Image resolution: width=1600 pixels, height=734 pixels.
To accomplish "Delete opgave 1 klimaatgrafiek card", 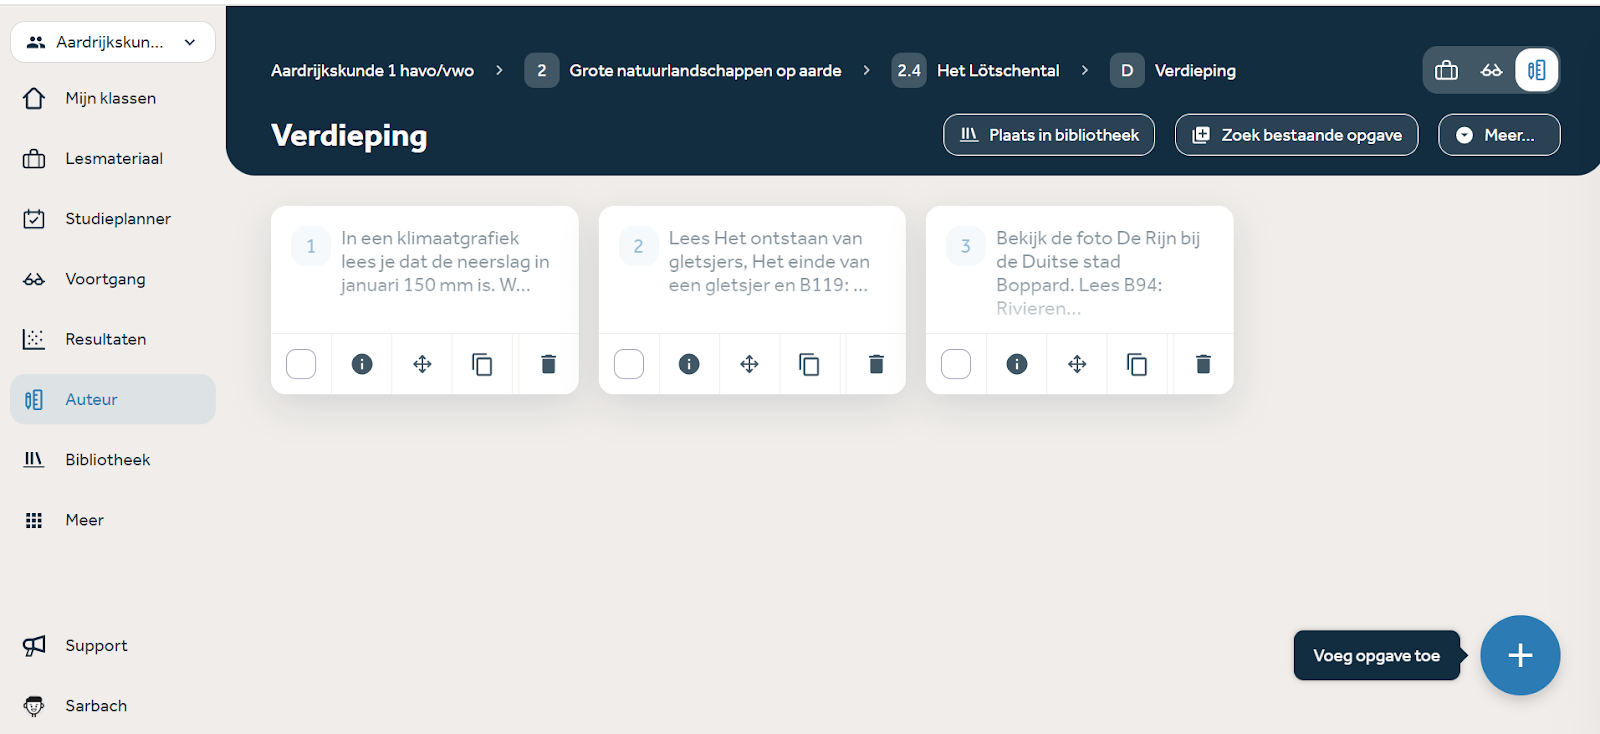I will [548, 364].
